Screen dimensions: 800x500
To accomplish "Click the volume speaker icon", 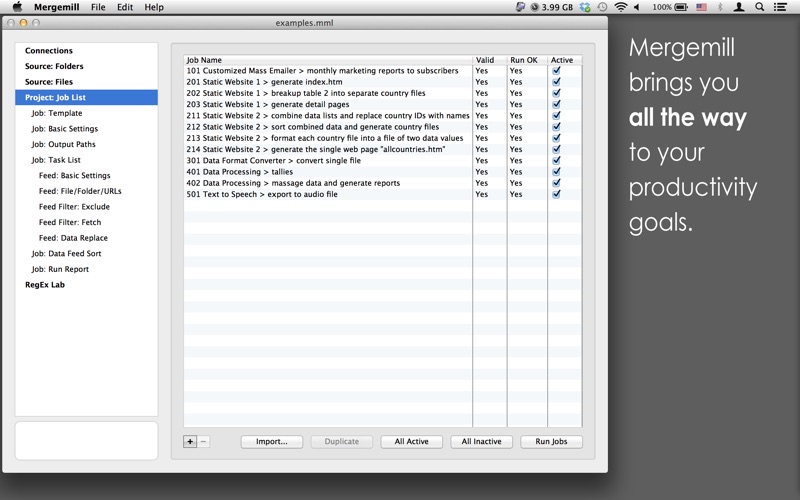I will point(637,7).
